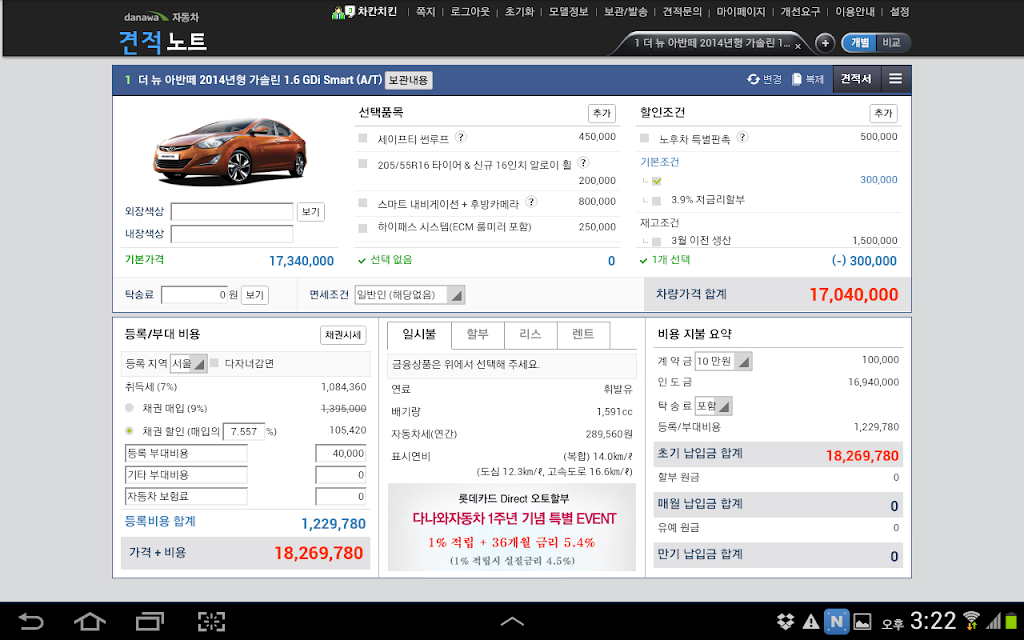
Task: Switch view to 비교 mode
Action: click(x=891, y=42)
